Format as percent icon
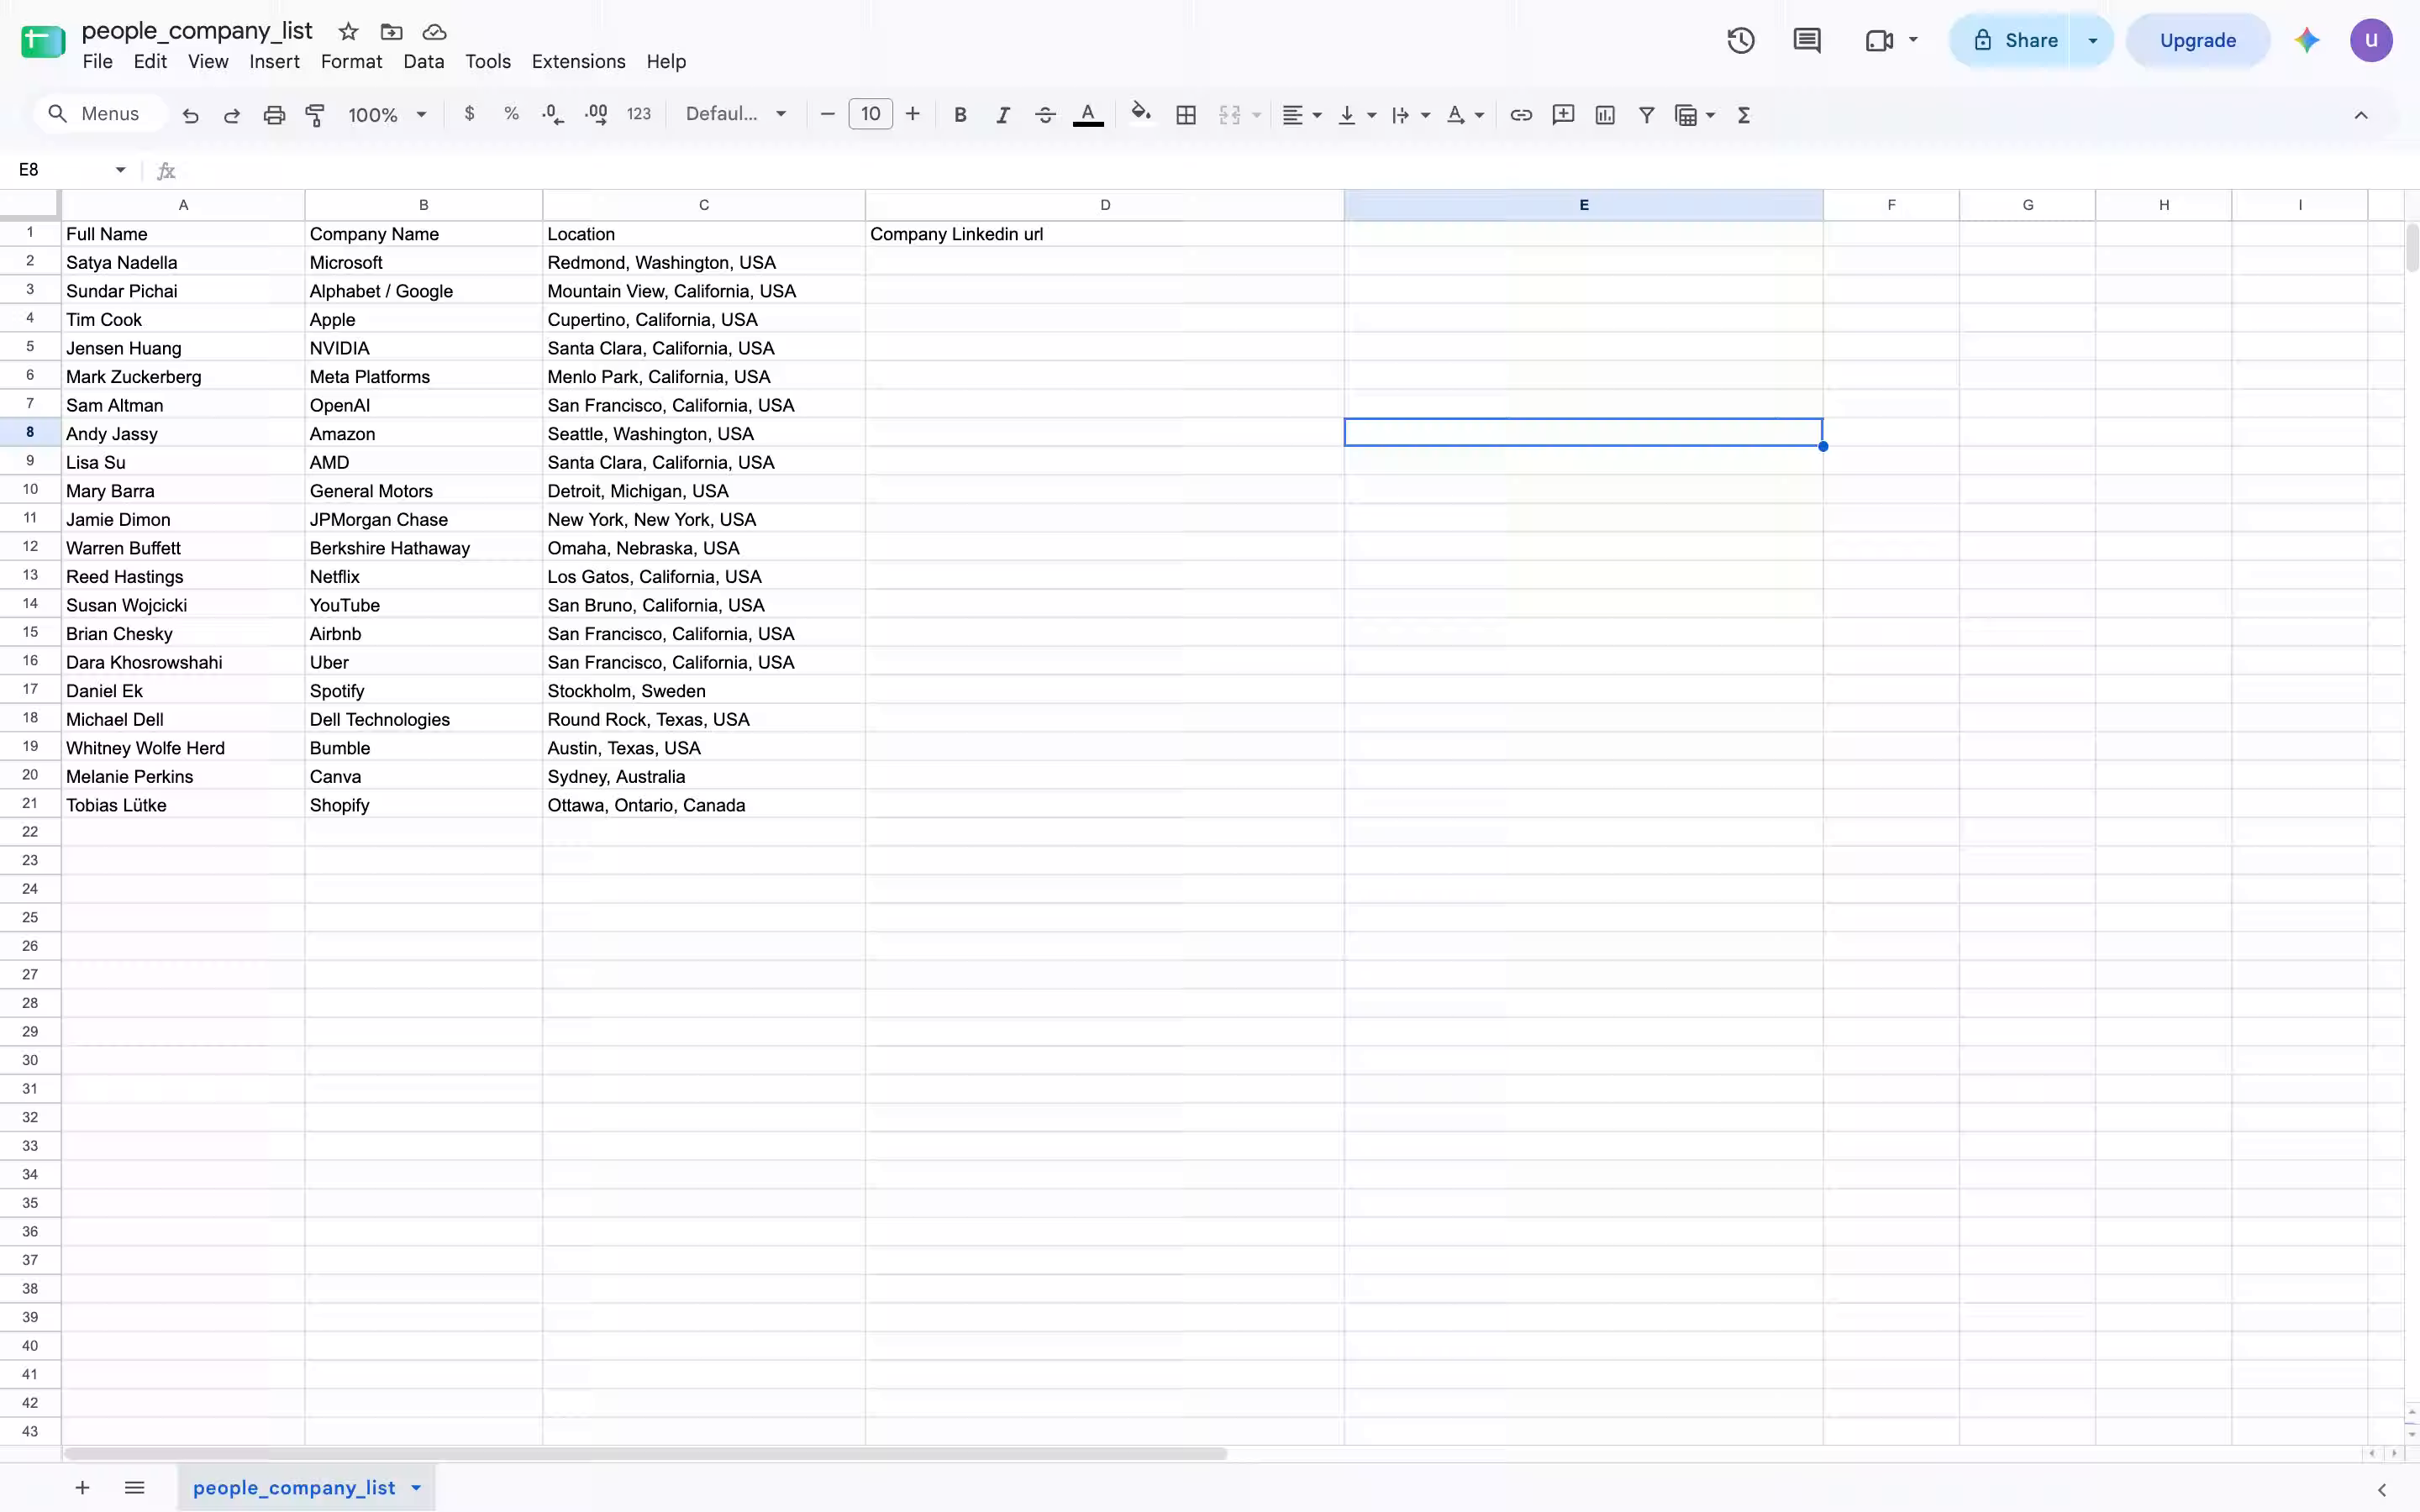Screen dimensions: 2420x1512 coord(511,114)
